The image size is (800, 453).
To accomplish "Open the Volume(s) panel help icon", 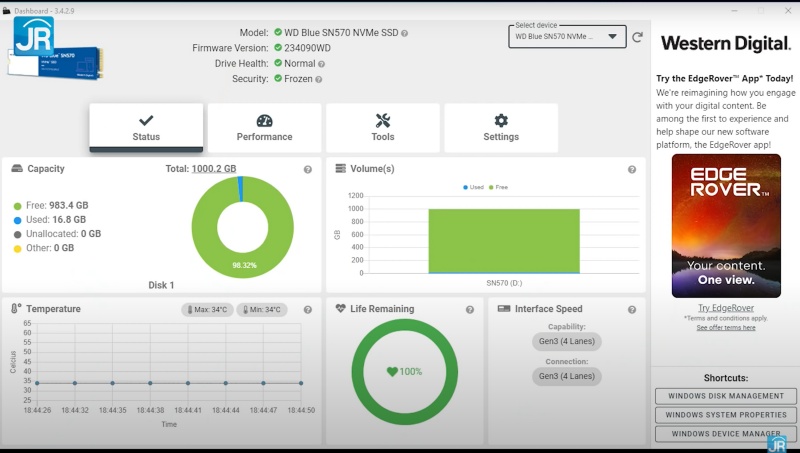I will coord(632,170).
